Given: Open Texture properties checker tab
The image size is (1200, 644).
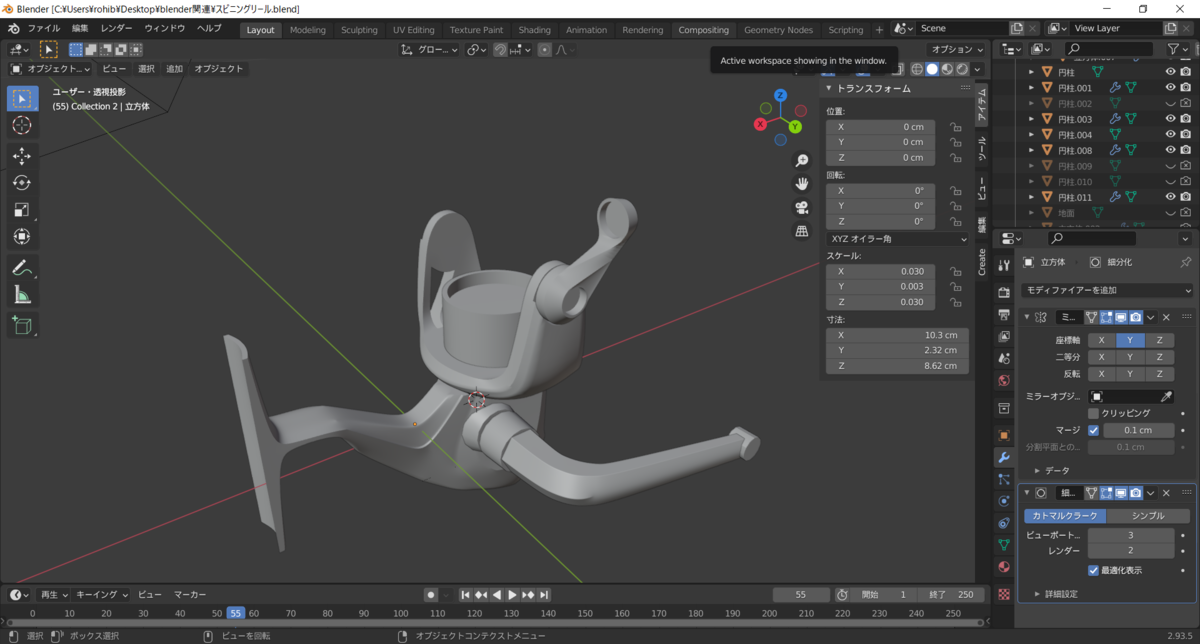Looking at the screenshot, I should tap(1004, 593).
